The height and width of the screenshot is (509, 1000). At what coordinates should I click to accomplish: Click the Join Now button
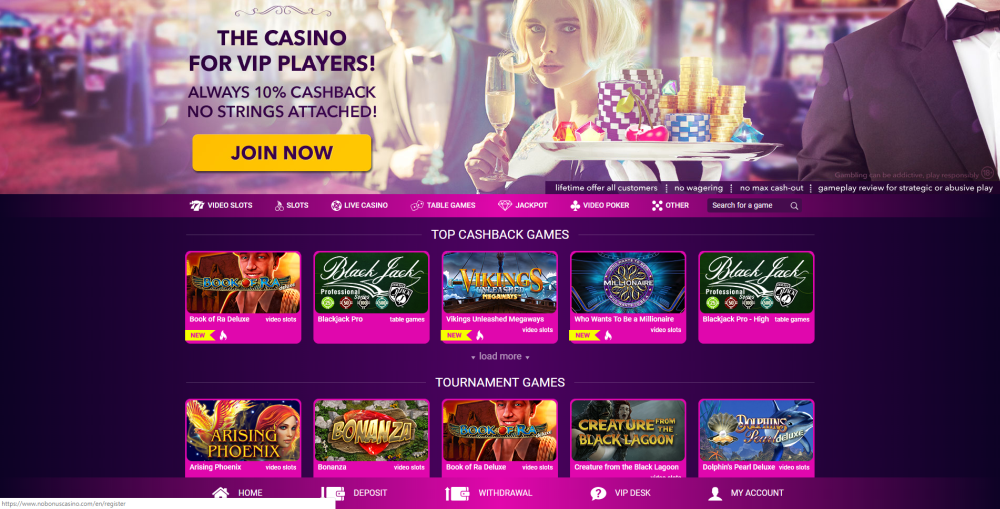point(282,152)
